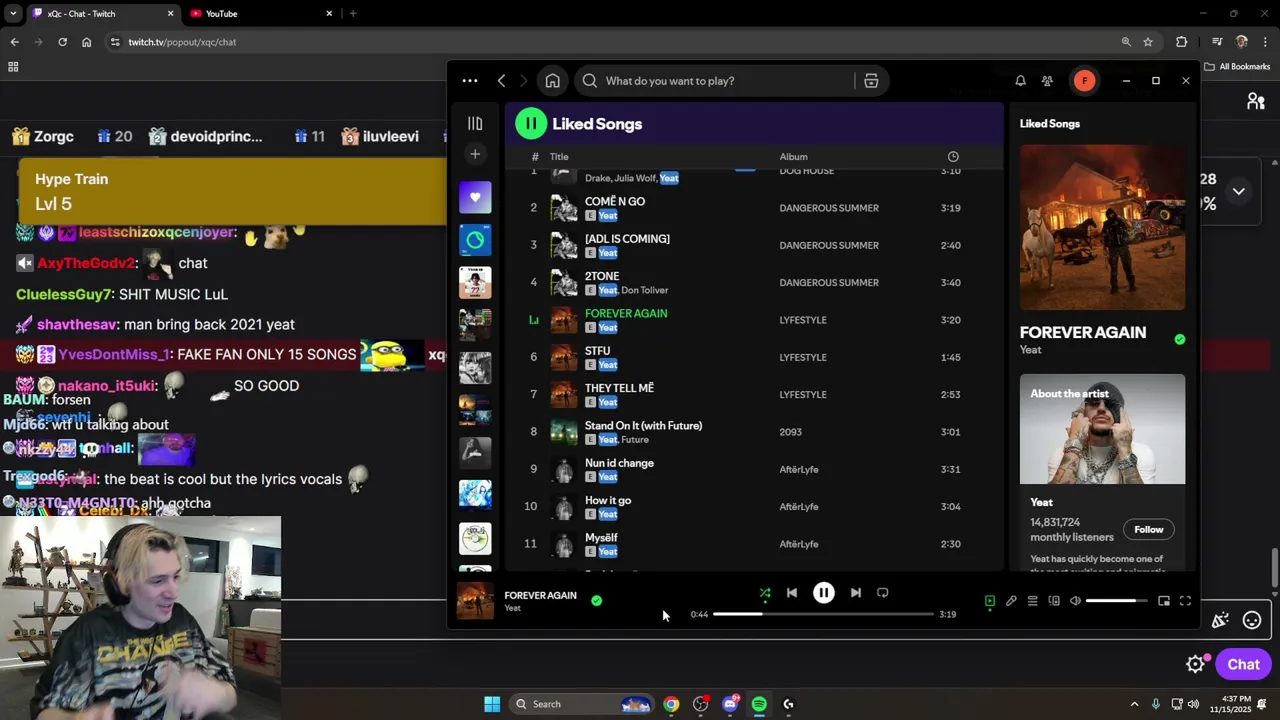Follow Yeat in the artist card

[1149, 529]
